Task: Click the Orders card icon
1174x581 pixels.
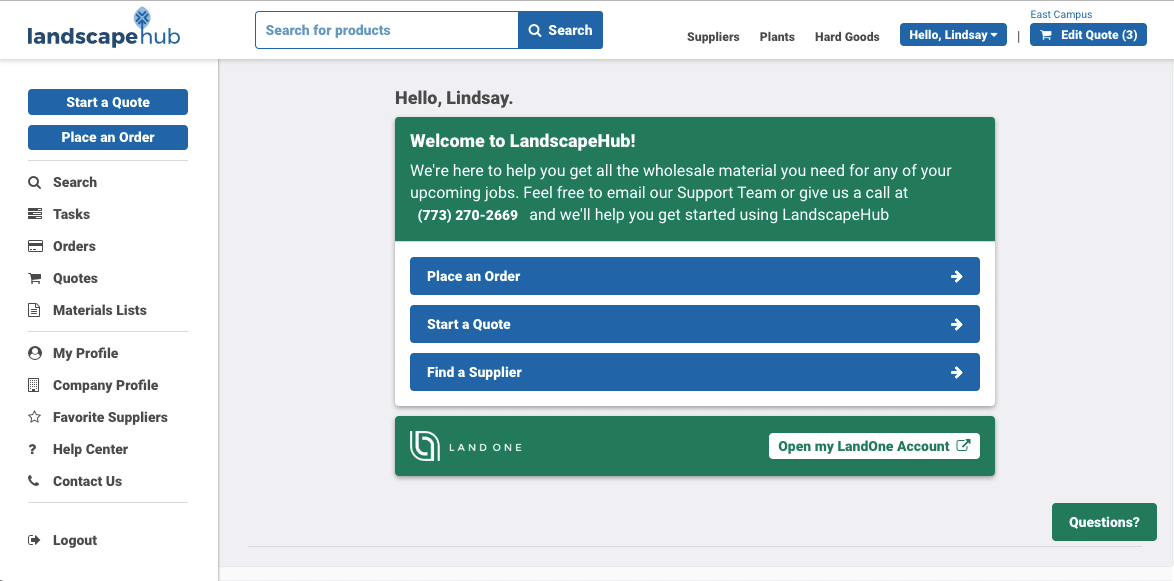Action: click(34, 246)
